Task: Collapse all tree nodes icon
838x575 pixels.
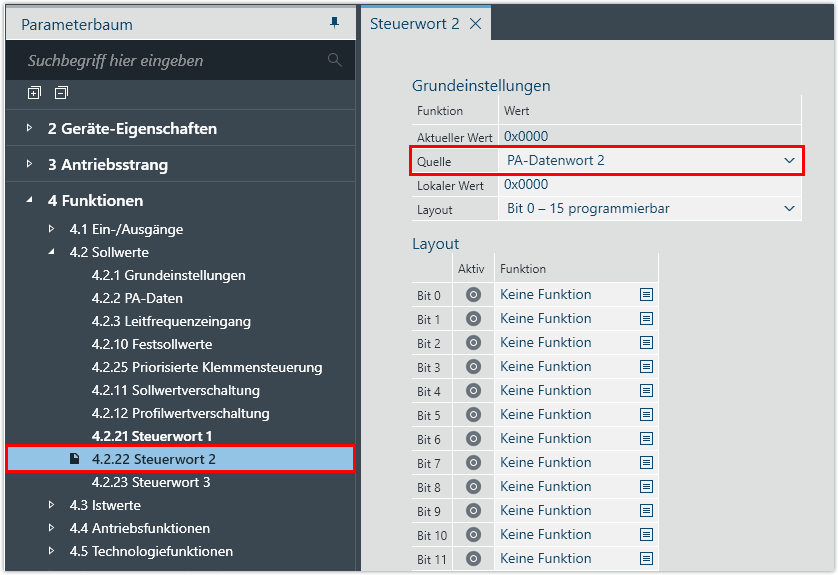Action: click(x=61, y=93)
